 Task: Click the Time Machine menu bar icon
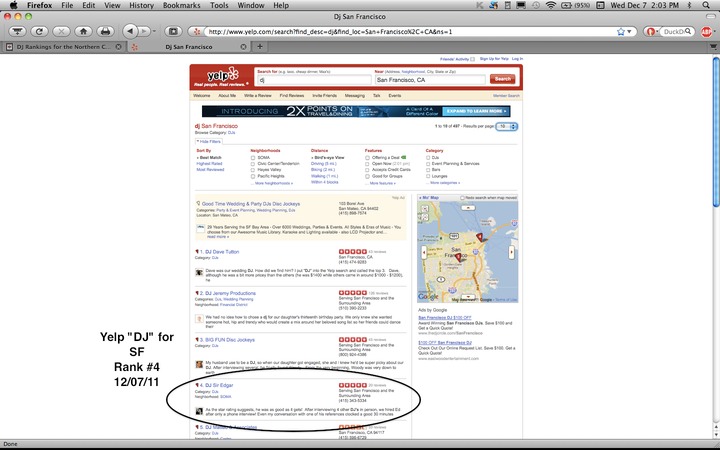click(x=536, y=6)
